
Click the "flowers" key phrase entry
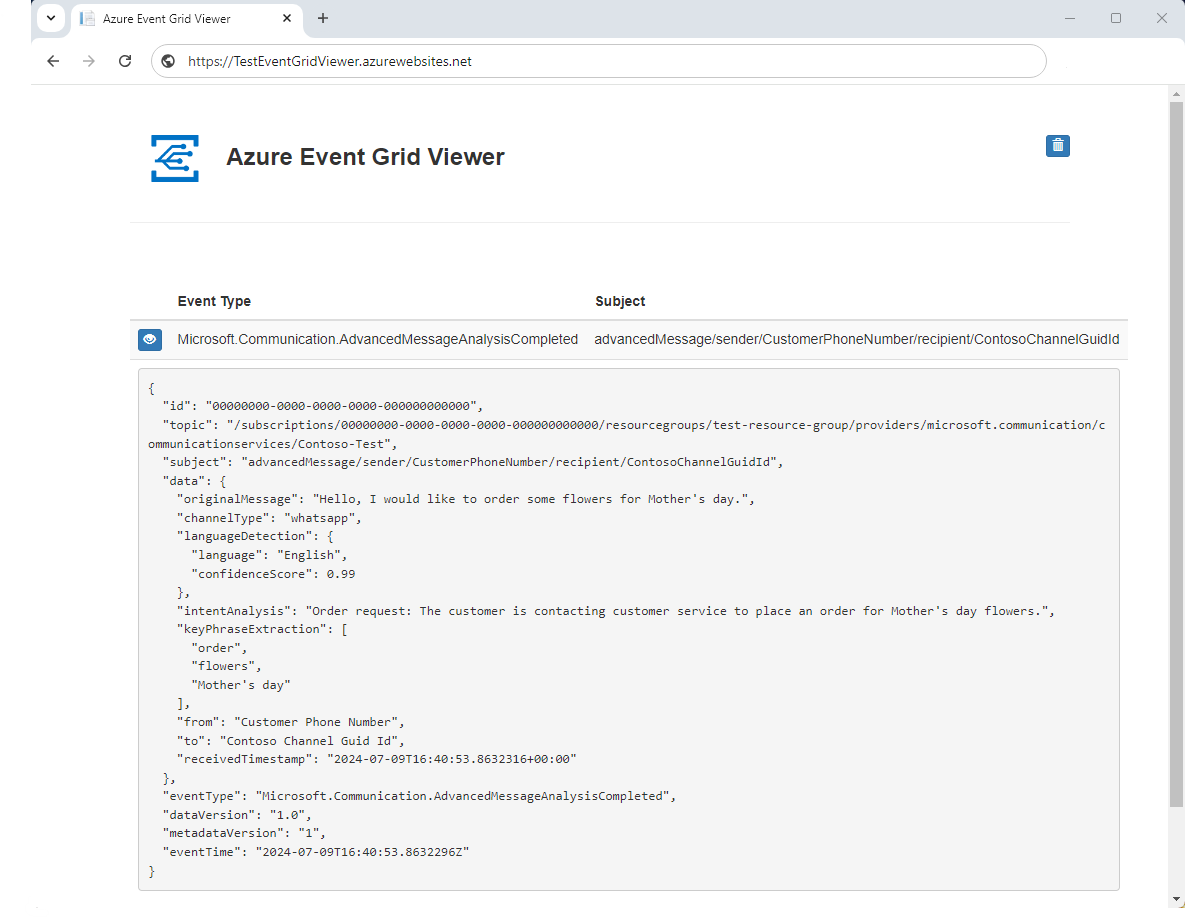pyautogui.click(x=226, y=666)
